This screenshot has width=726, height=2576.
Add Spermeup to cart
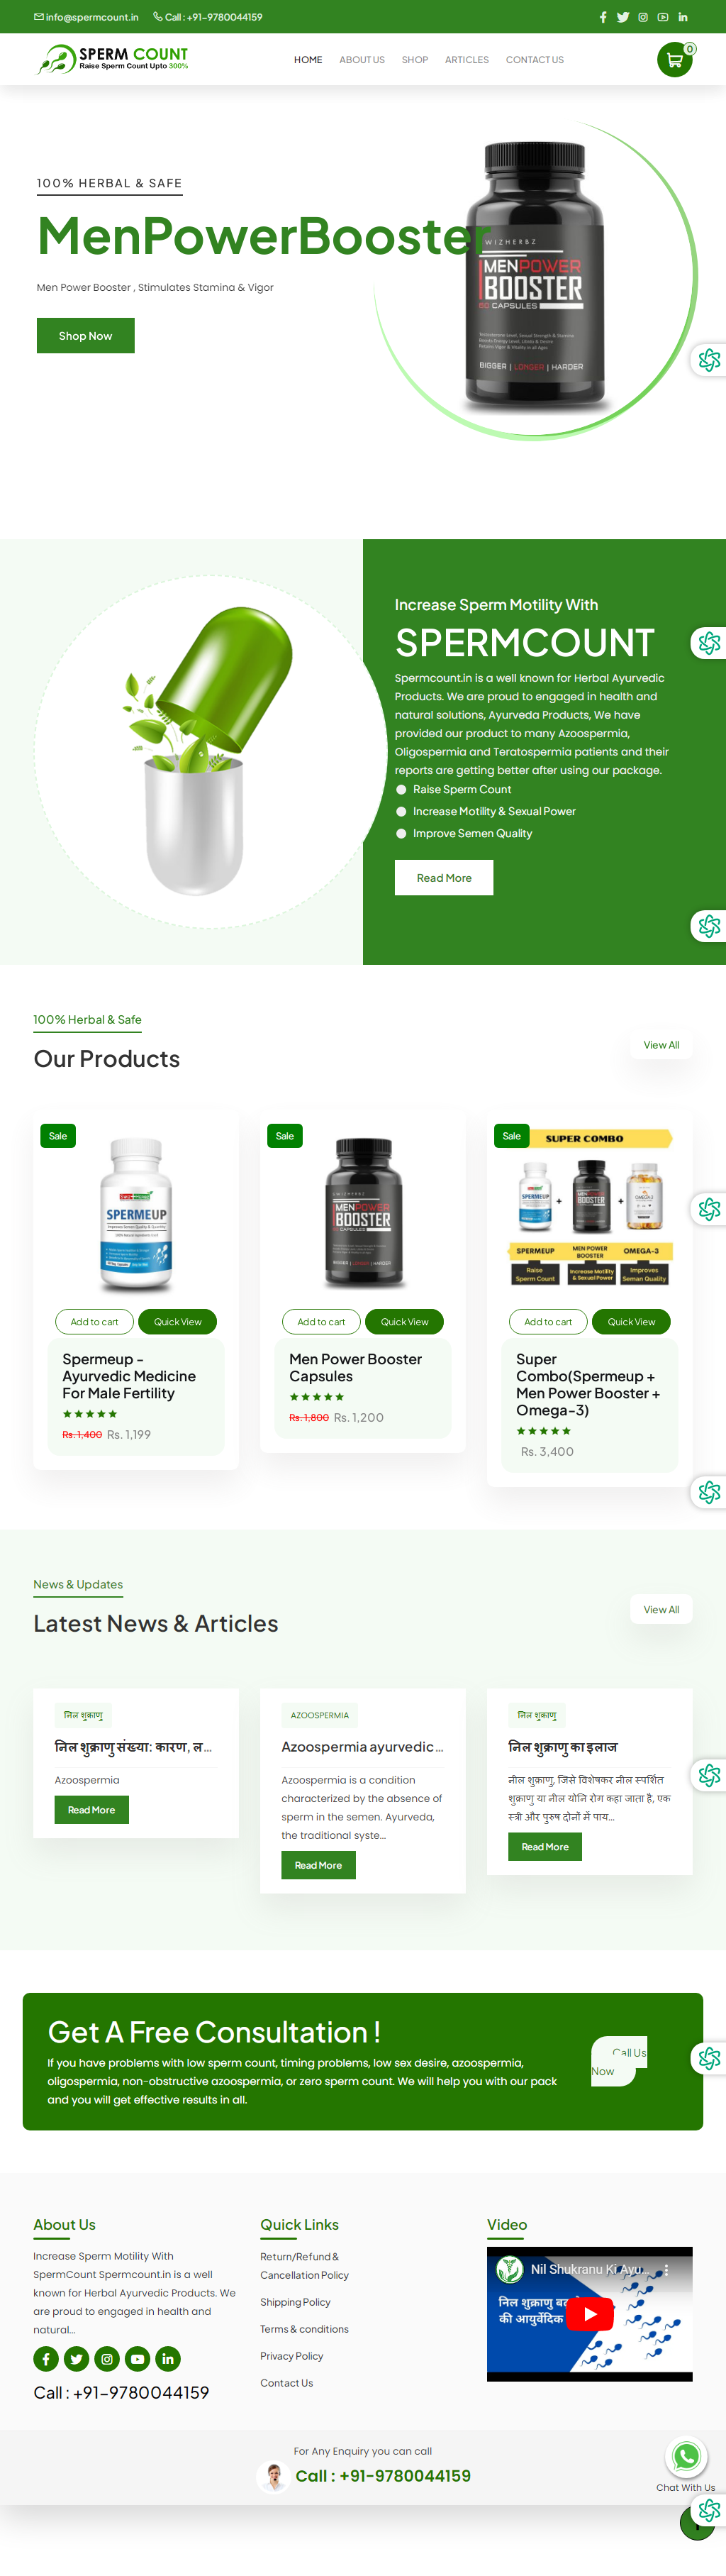click(94, 1322)
